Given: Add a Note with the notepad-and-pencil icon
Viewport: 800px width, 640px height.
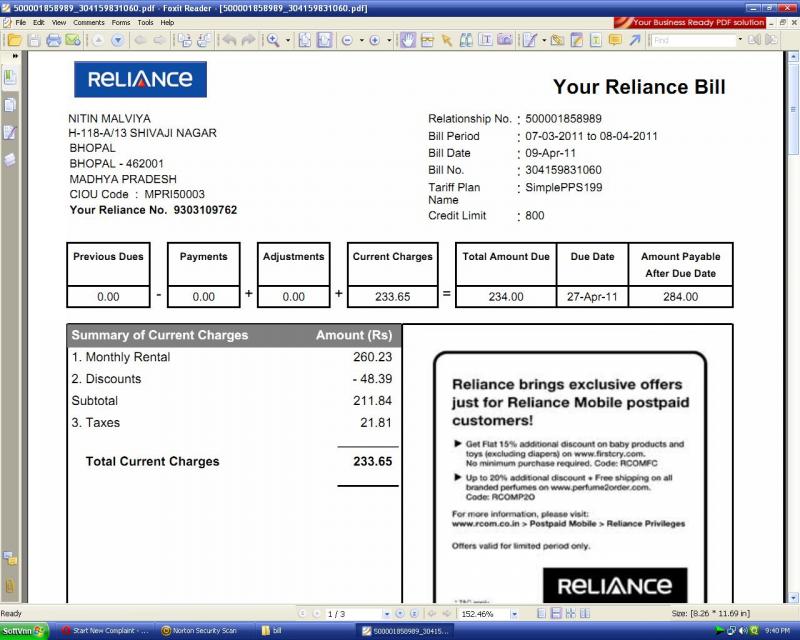Looking at the screenshot, I should coord(577,40).
